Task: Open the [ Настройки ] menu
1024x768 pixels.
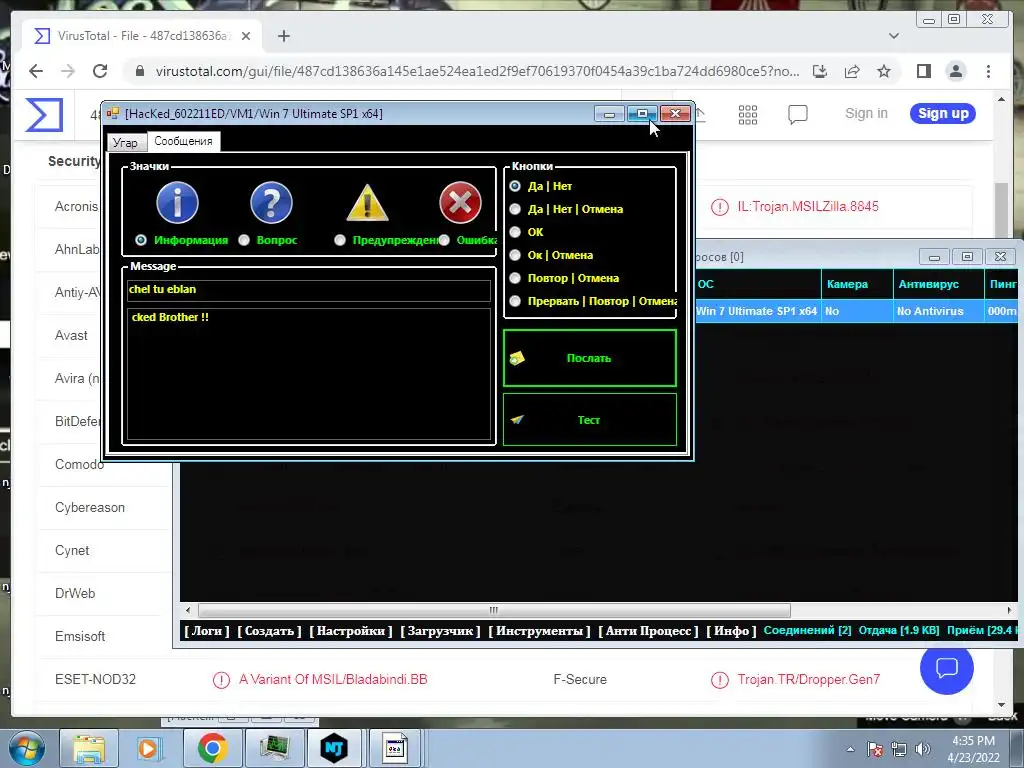Action: 351,631
